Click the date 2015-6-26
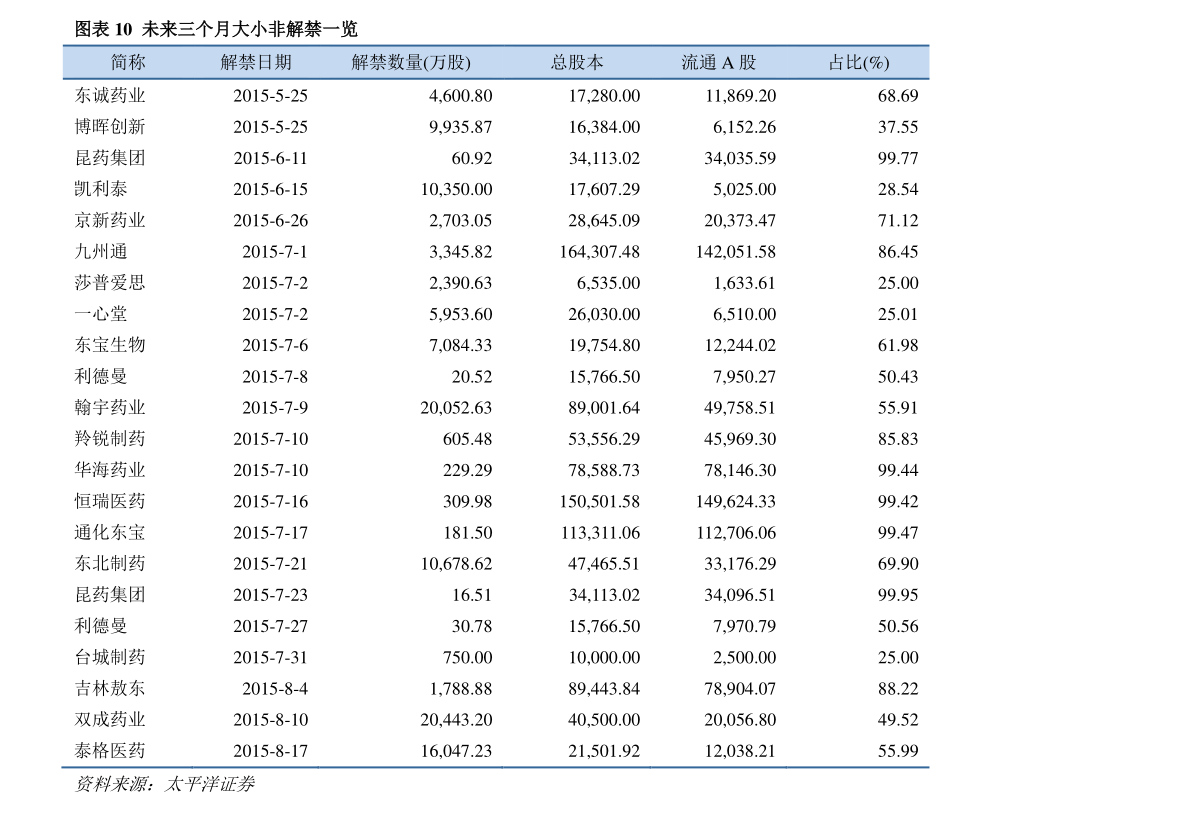This screenshot has height=813, width=1191. [270, 220]
